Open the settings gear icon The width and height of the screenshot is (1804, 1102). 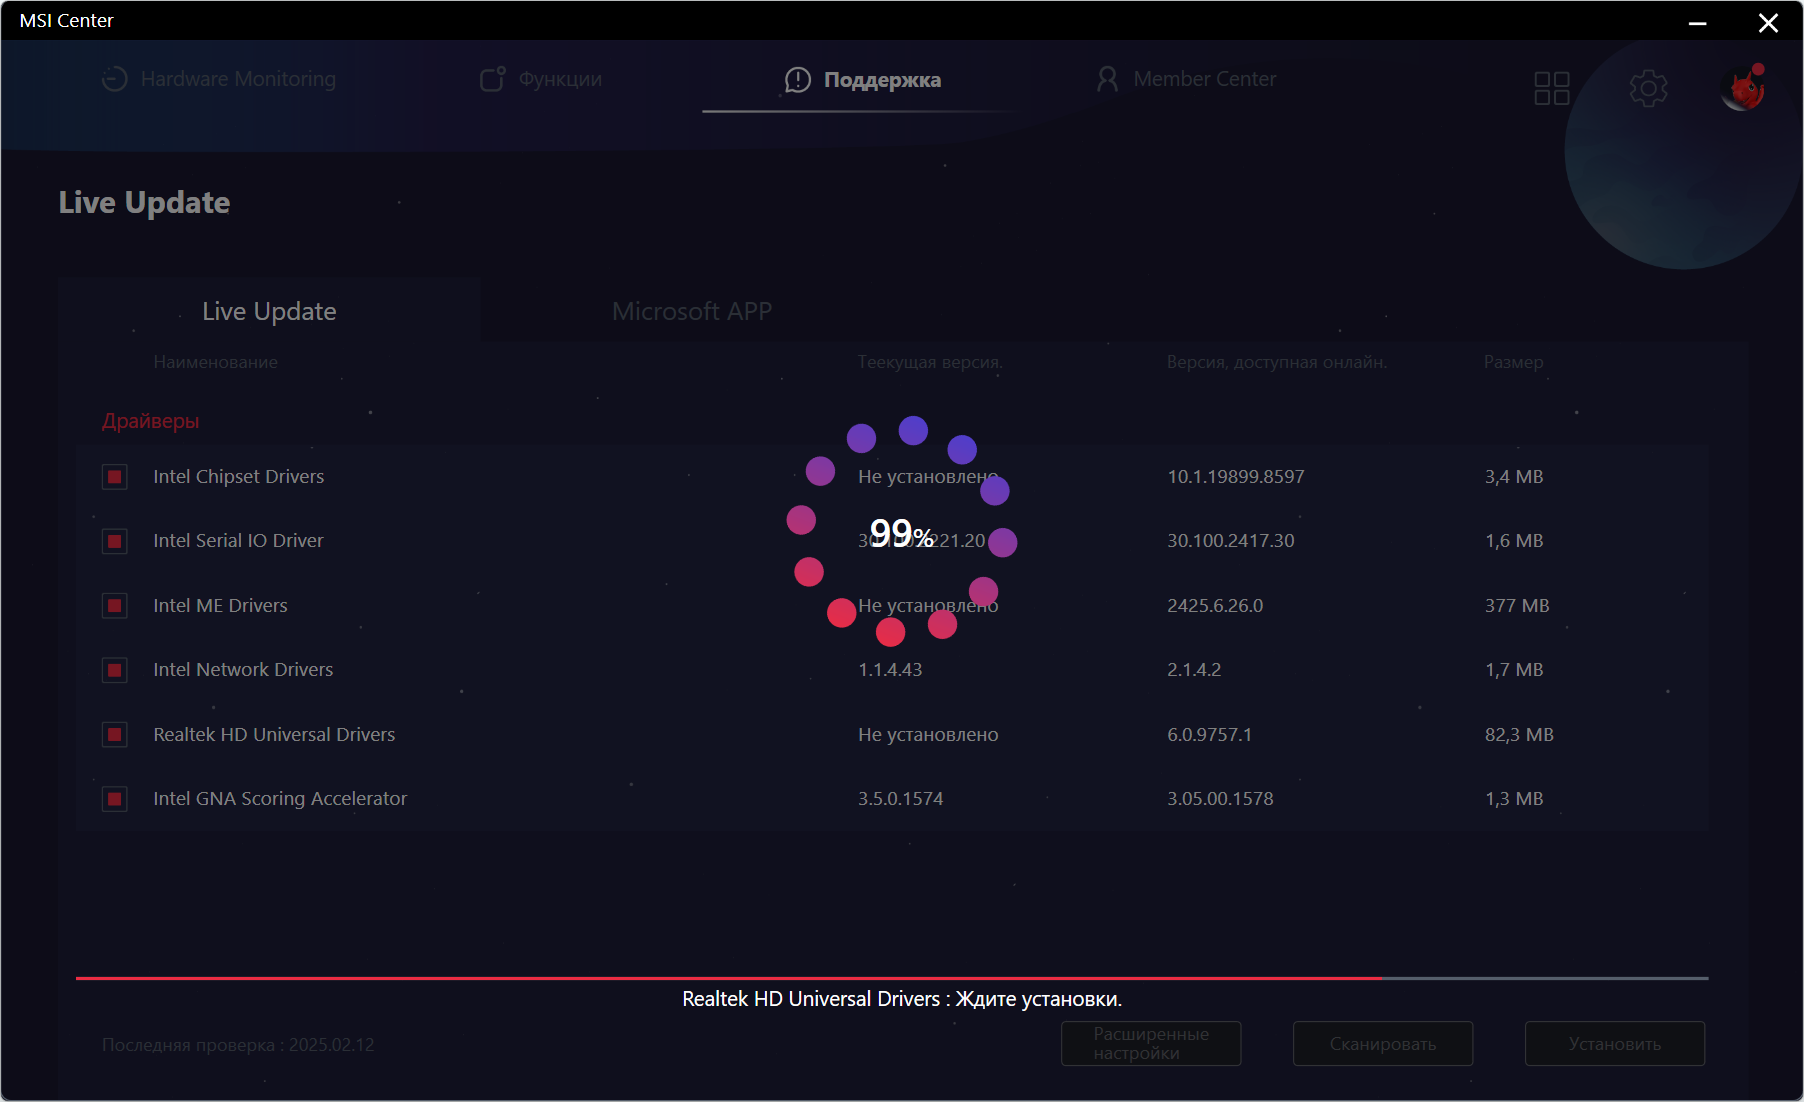coord(1648,88)
